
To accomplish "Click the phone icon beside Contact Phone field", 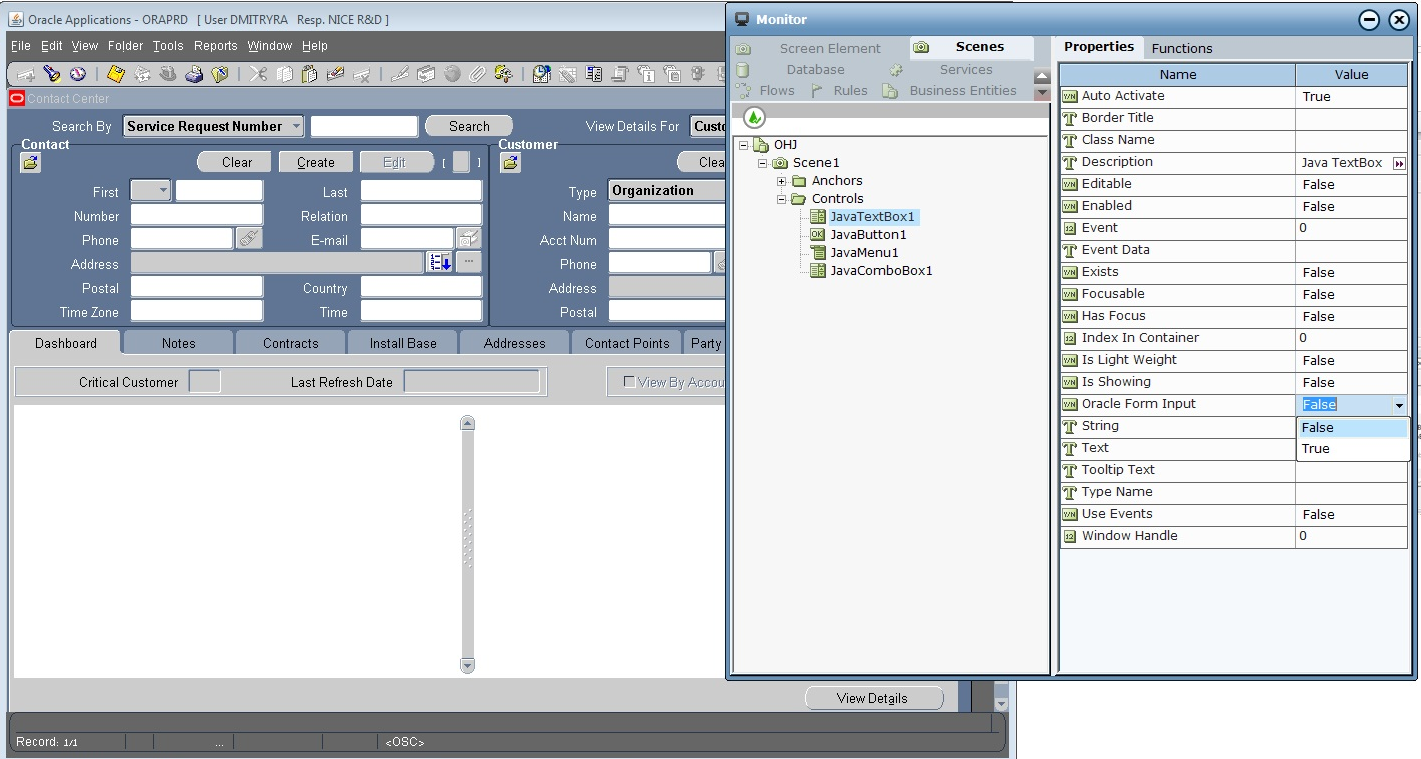I will click(x=249, y=239).
